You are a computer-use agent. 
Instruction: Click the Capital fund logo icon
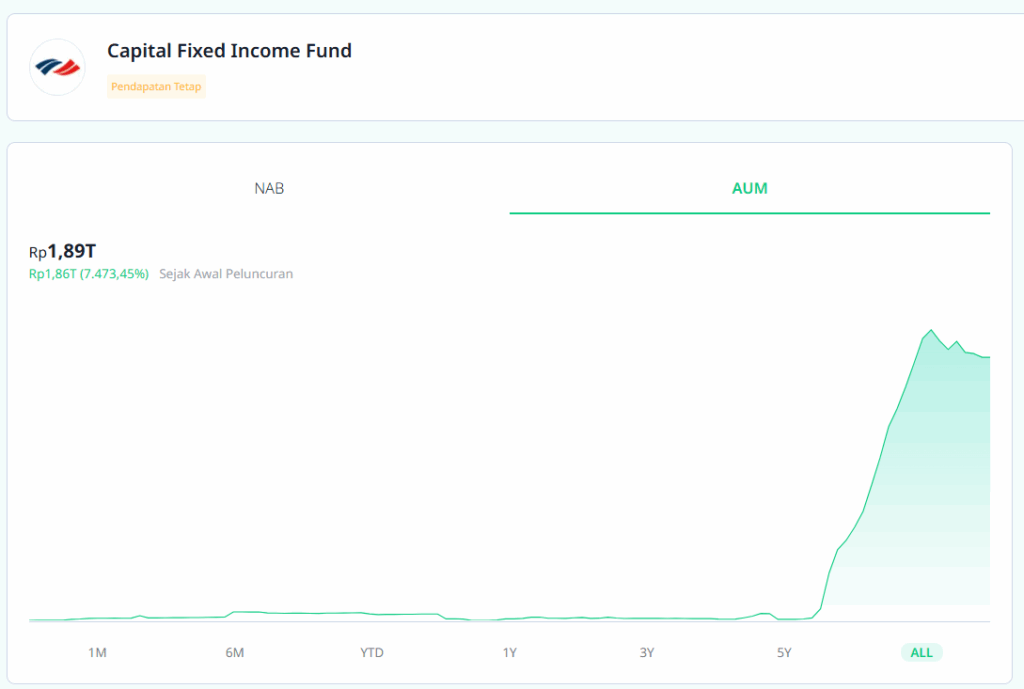click(57, 67)
